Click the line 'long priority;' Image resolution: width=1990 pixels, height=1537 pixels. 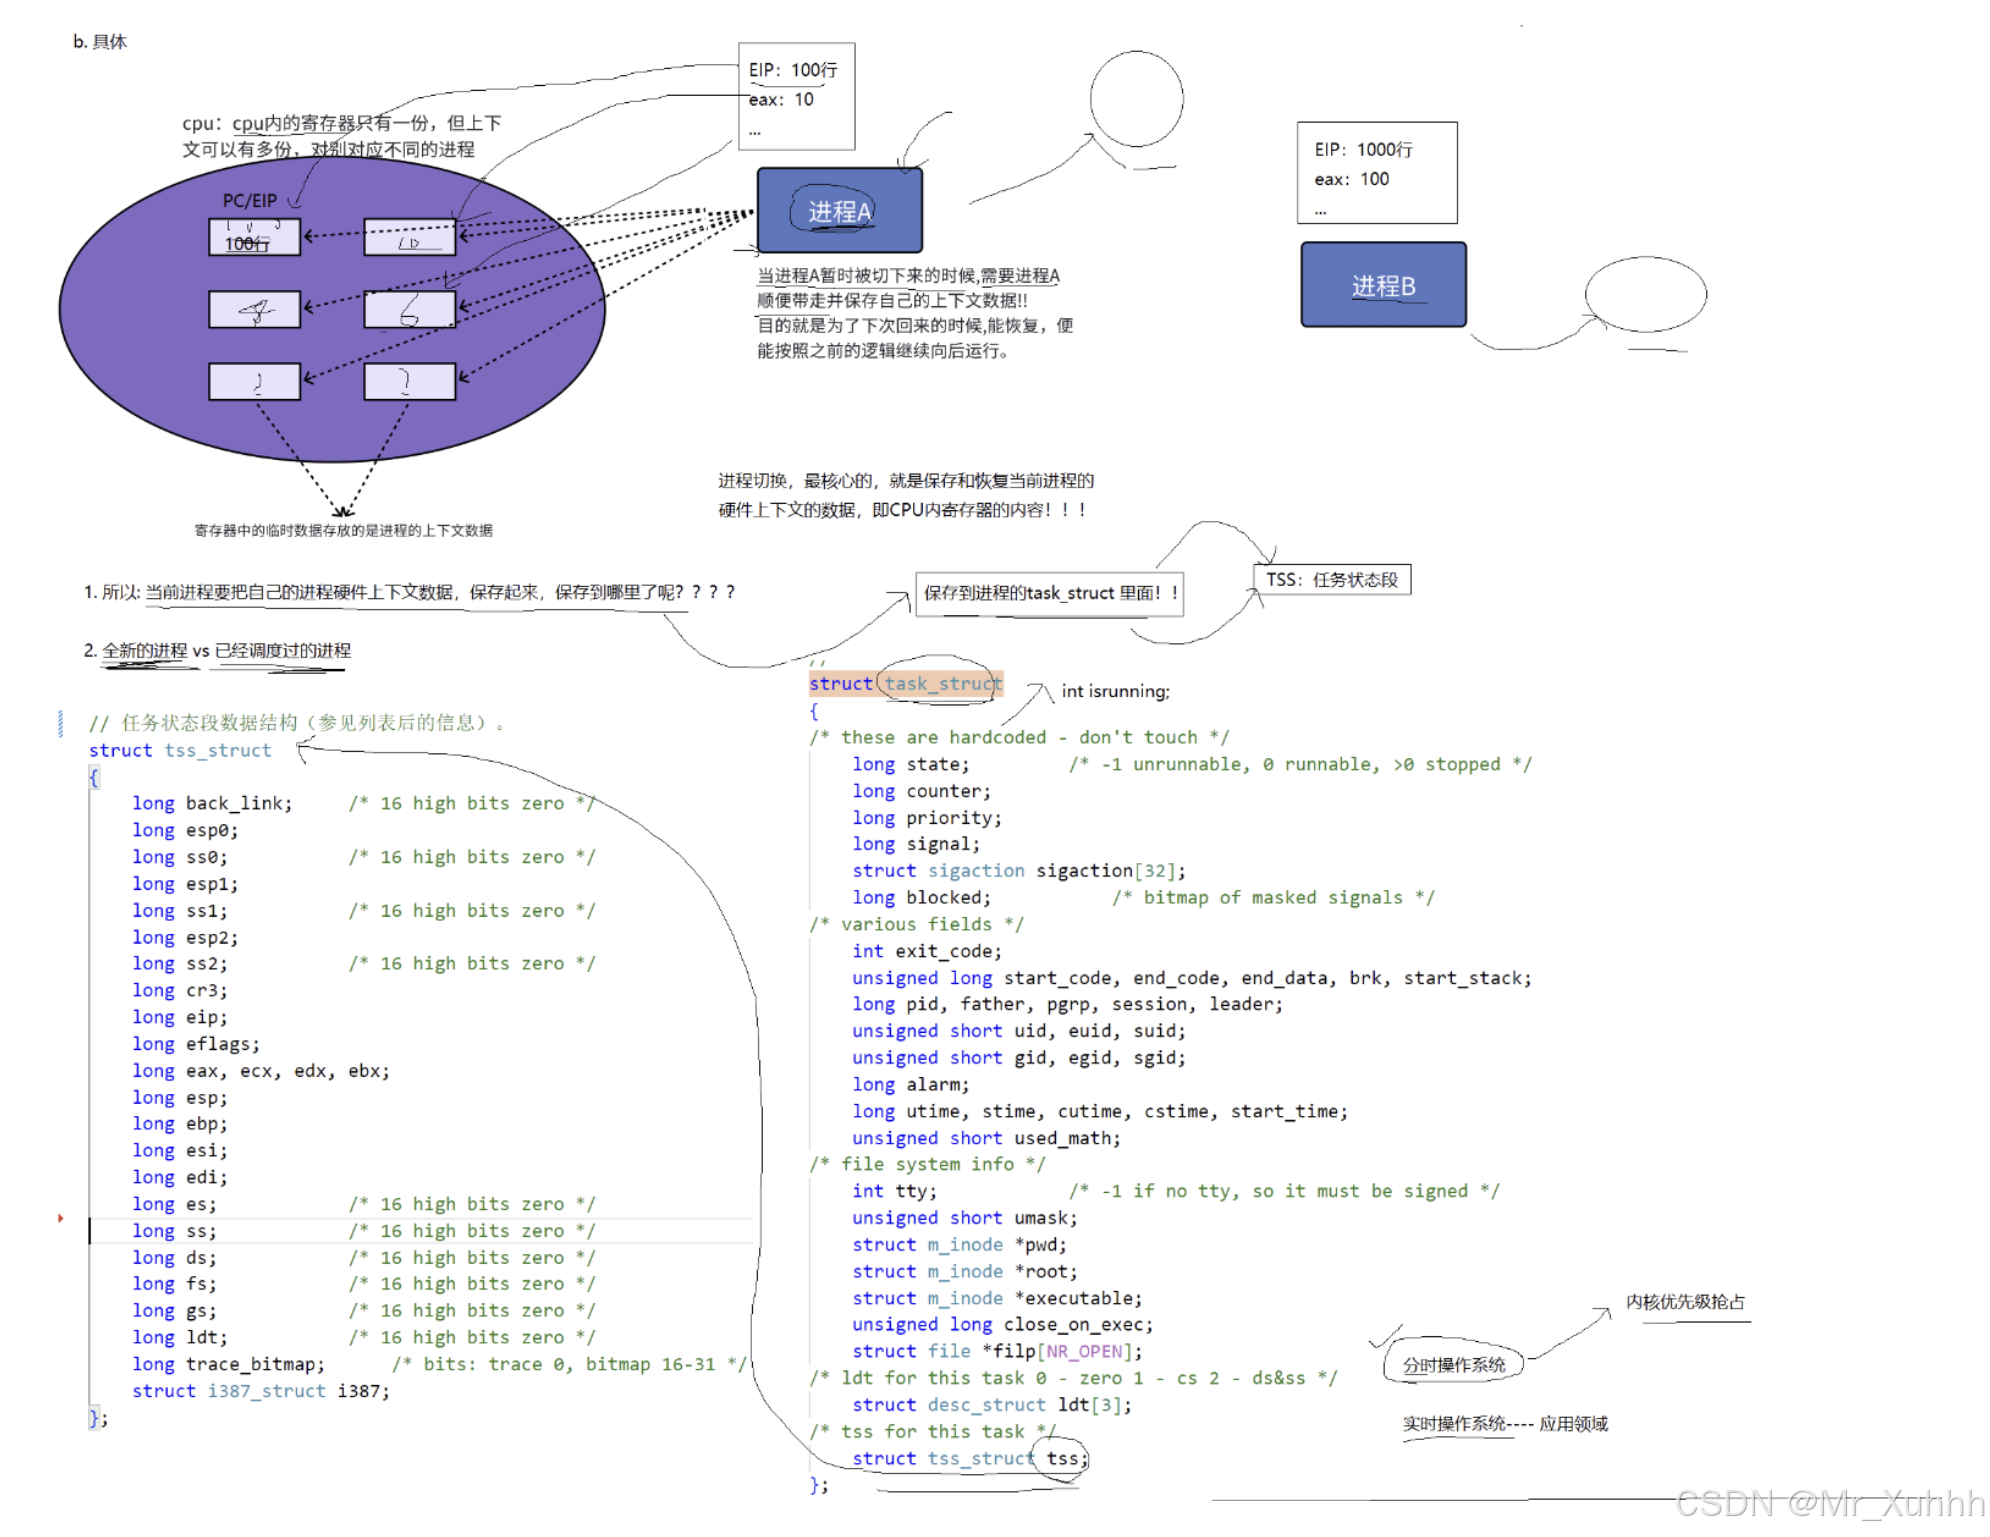pos(926,818)
